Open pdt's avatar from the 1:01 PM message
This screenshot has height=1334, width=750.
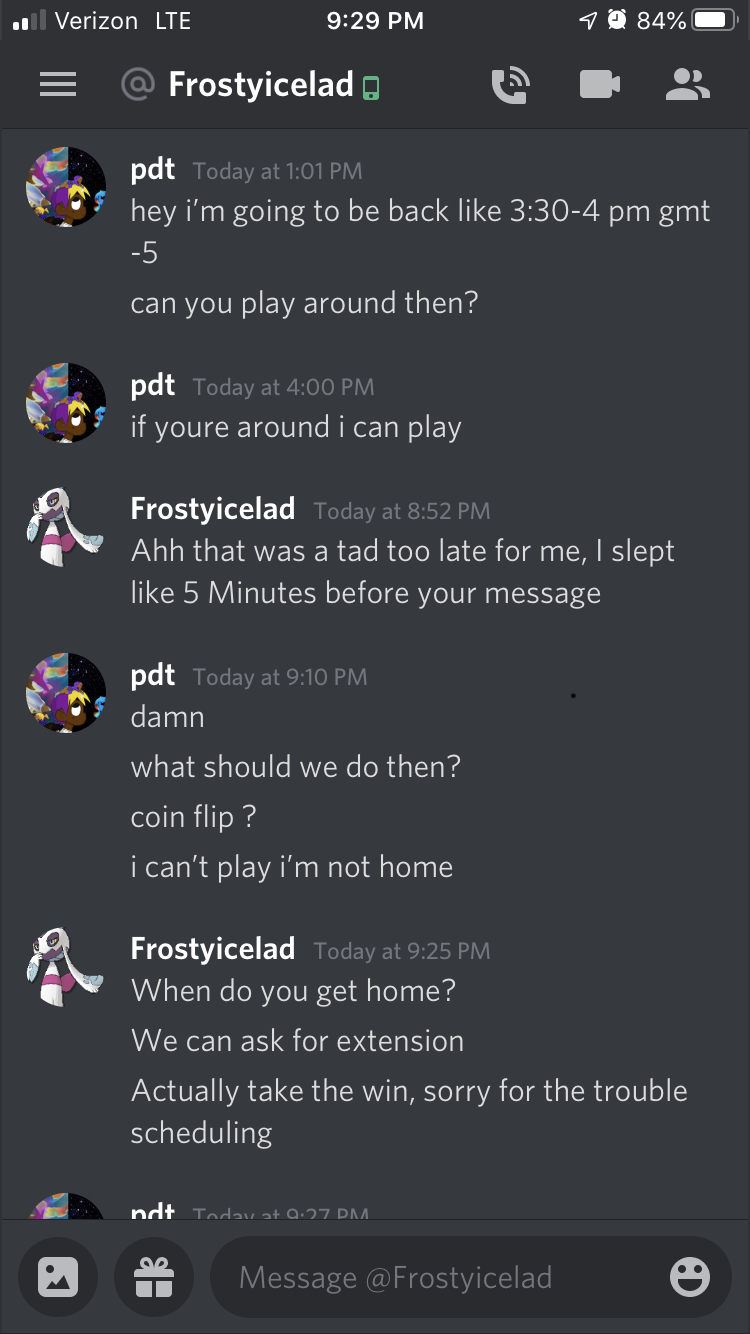coord(66,187)
